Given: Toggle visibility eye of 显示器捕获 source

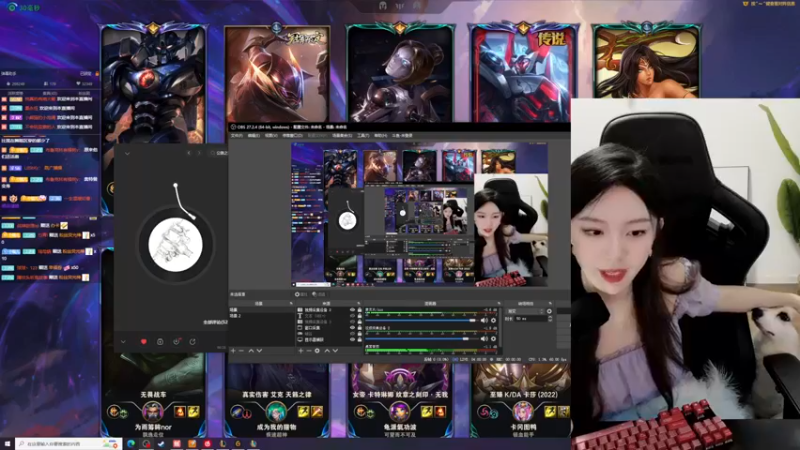Looking at the screenshot, I should point(352,339).
